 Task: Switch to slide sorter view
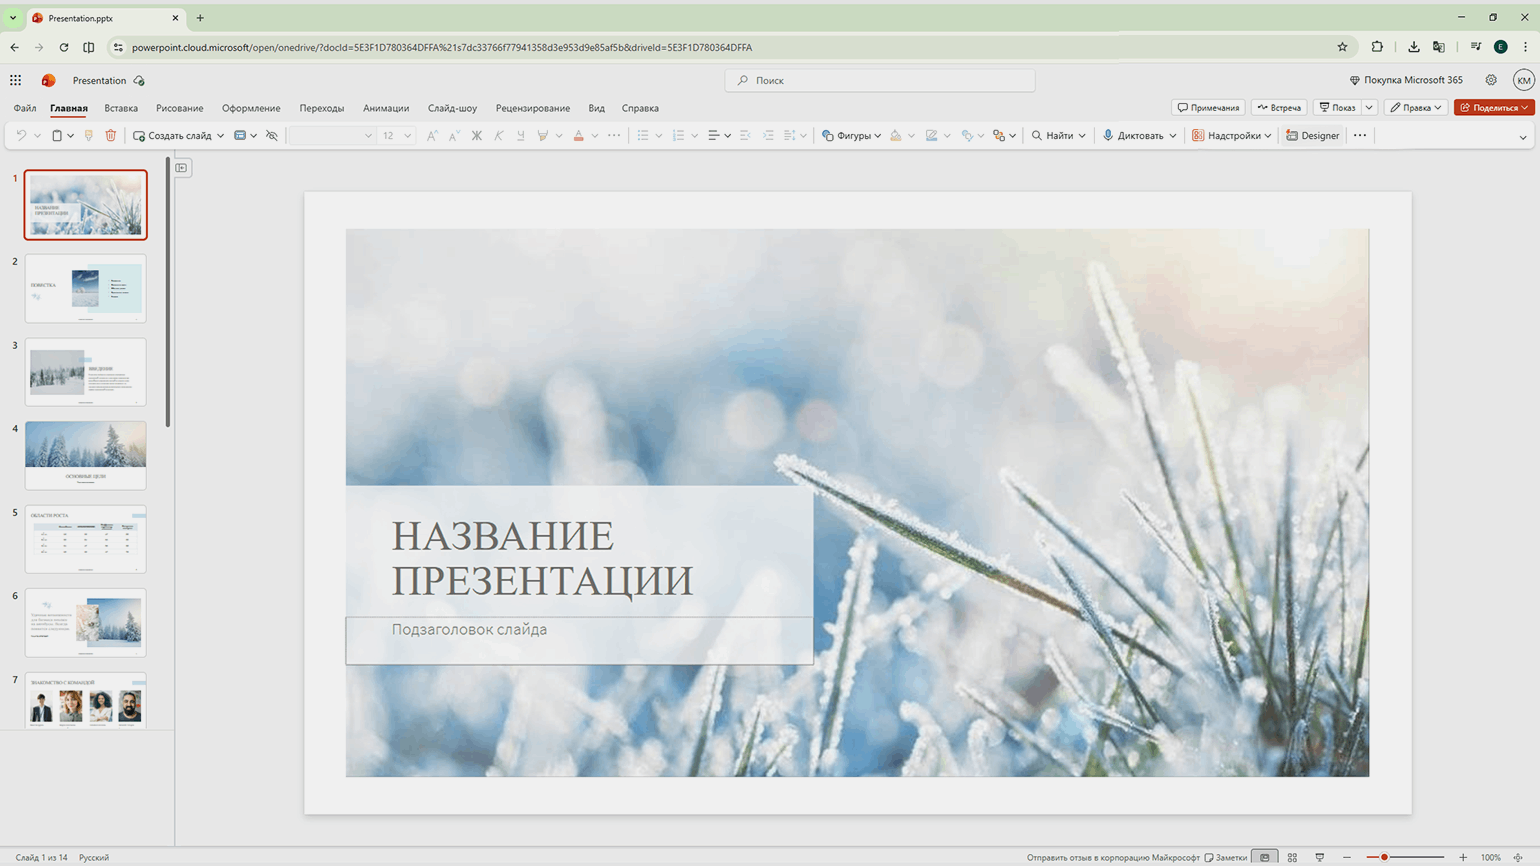1292,857
